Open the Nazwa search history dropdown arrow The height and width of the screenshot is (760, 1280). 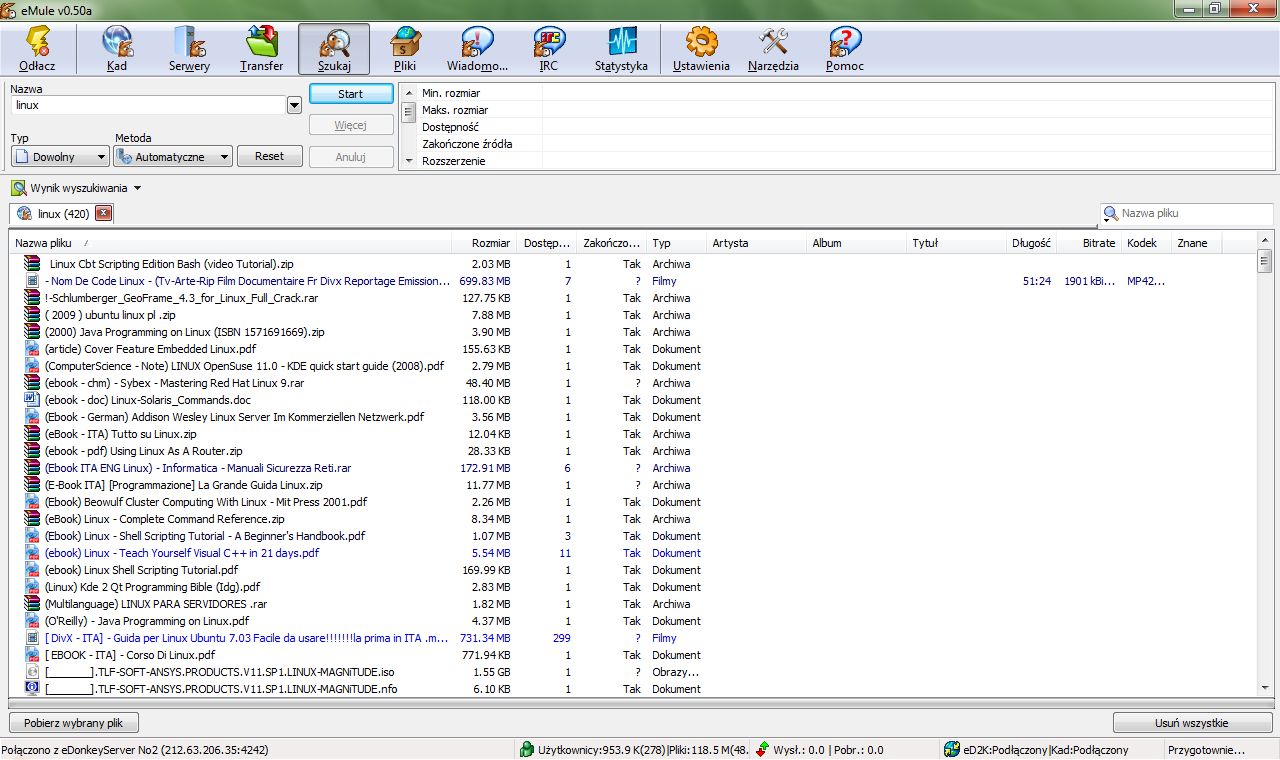pos(294,105)
